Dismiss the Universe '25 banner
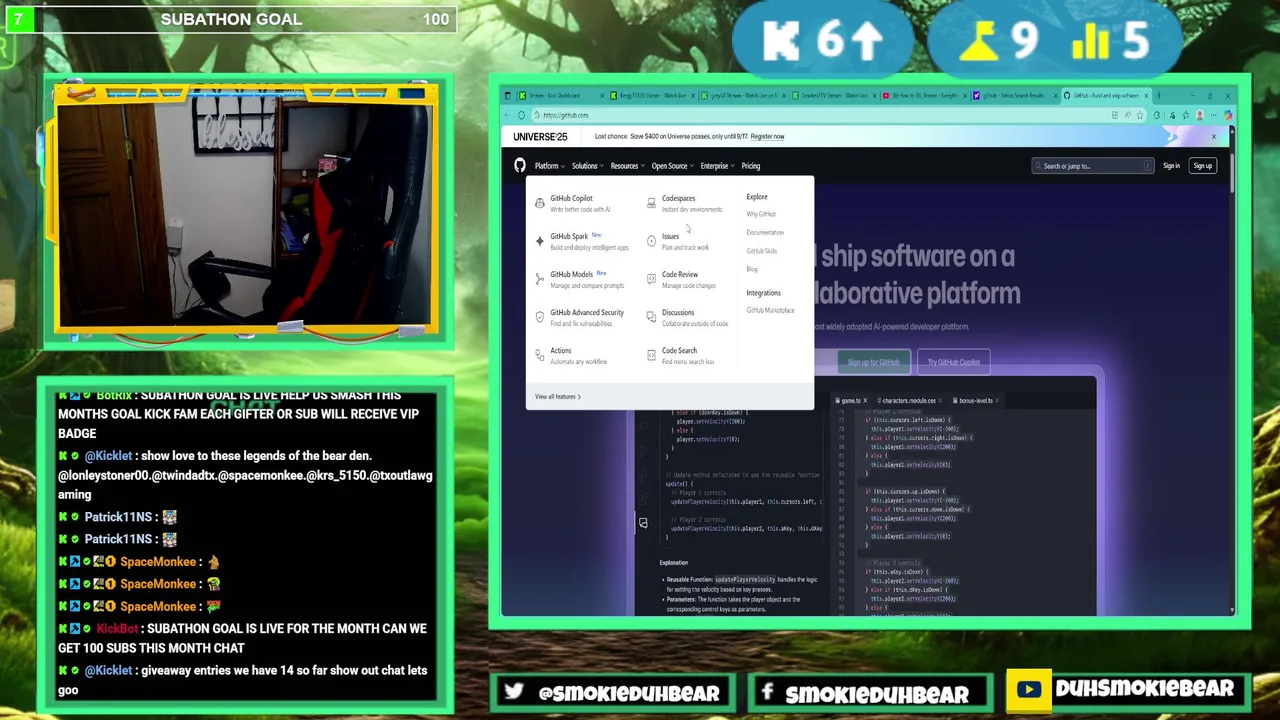The image size is (1280, 720). pos(1213,137)
